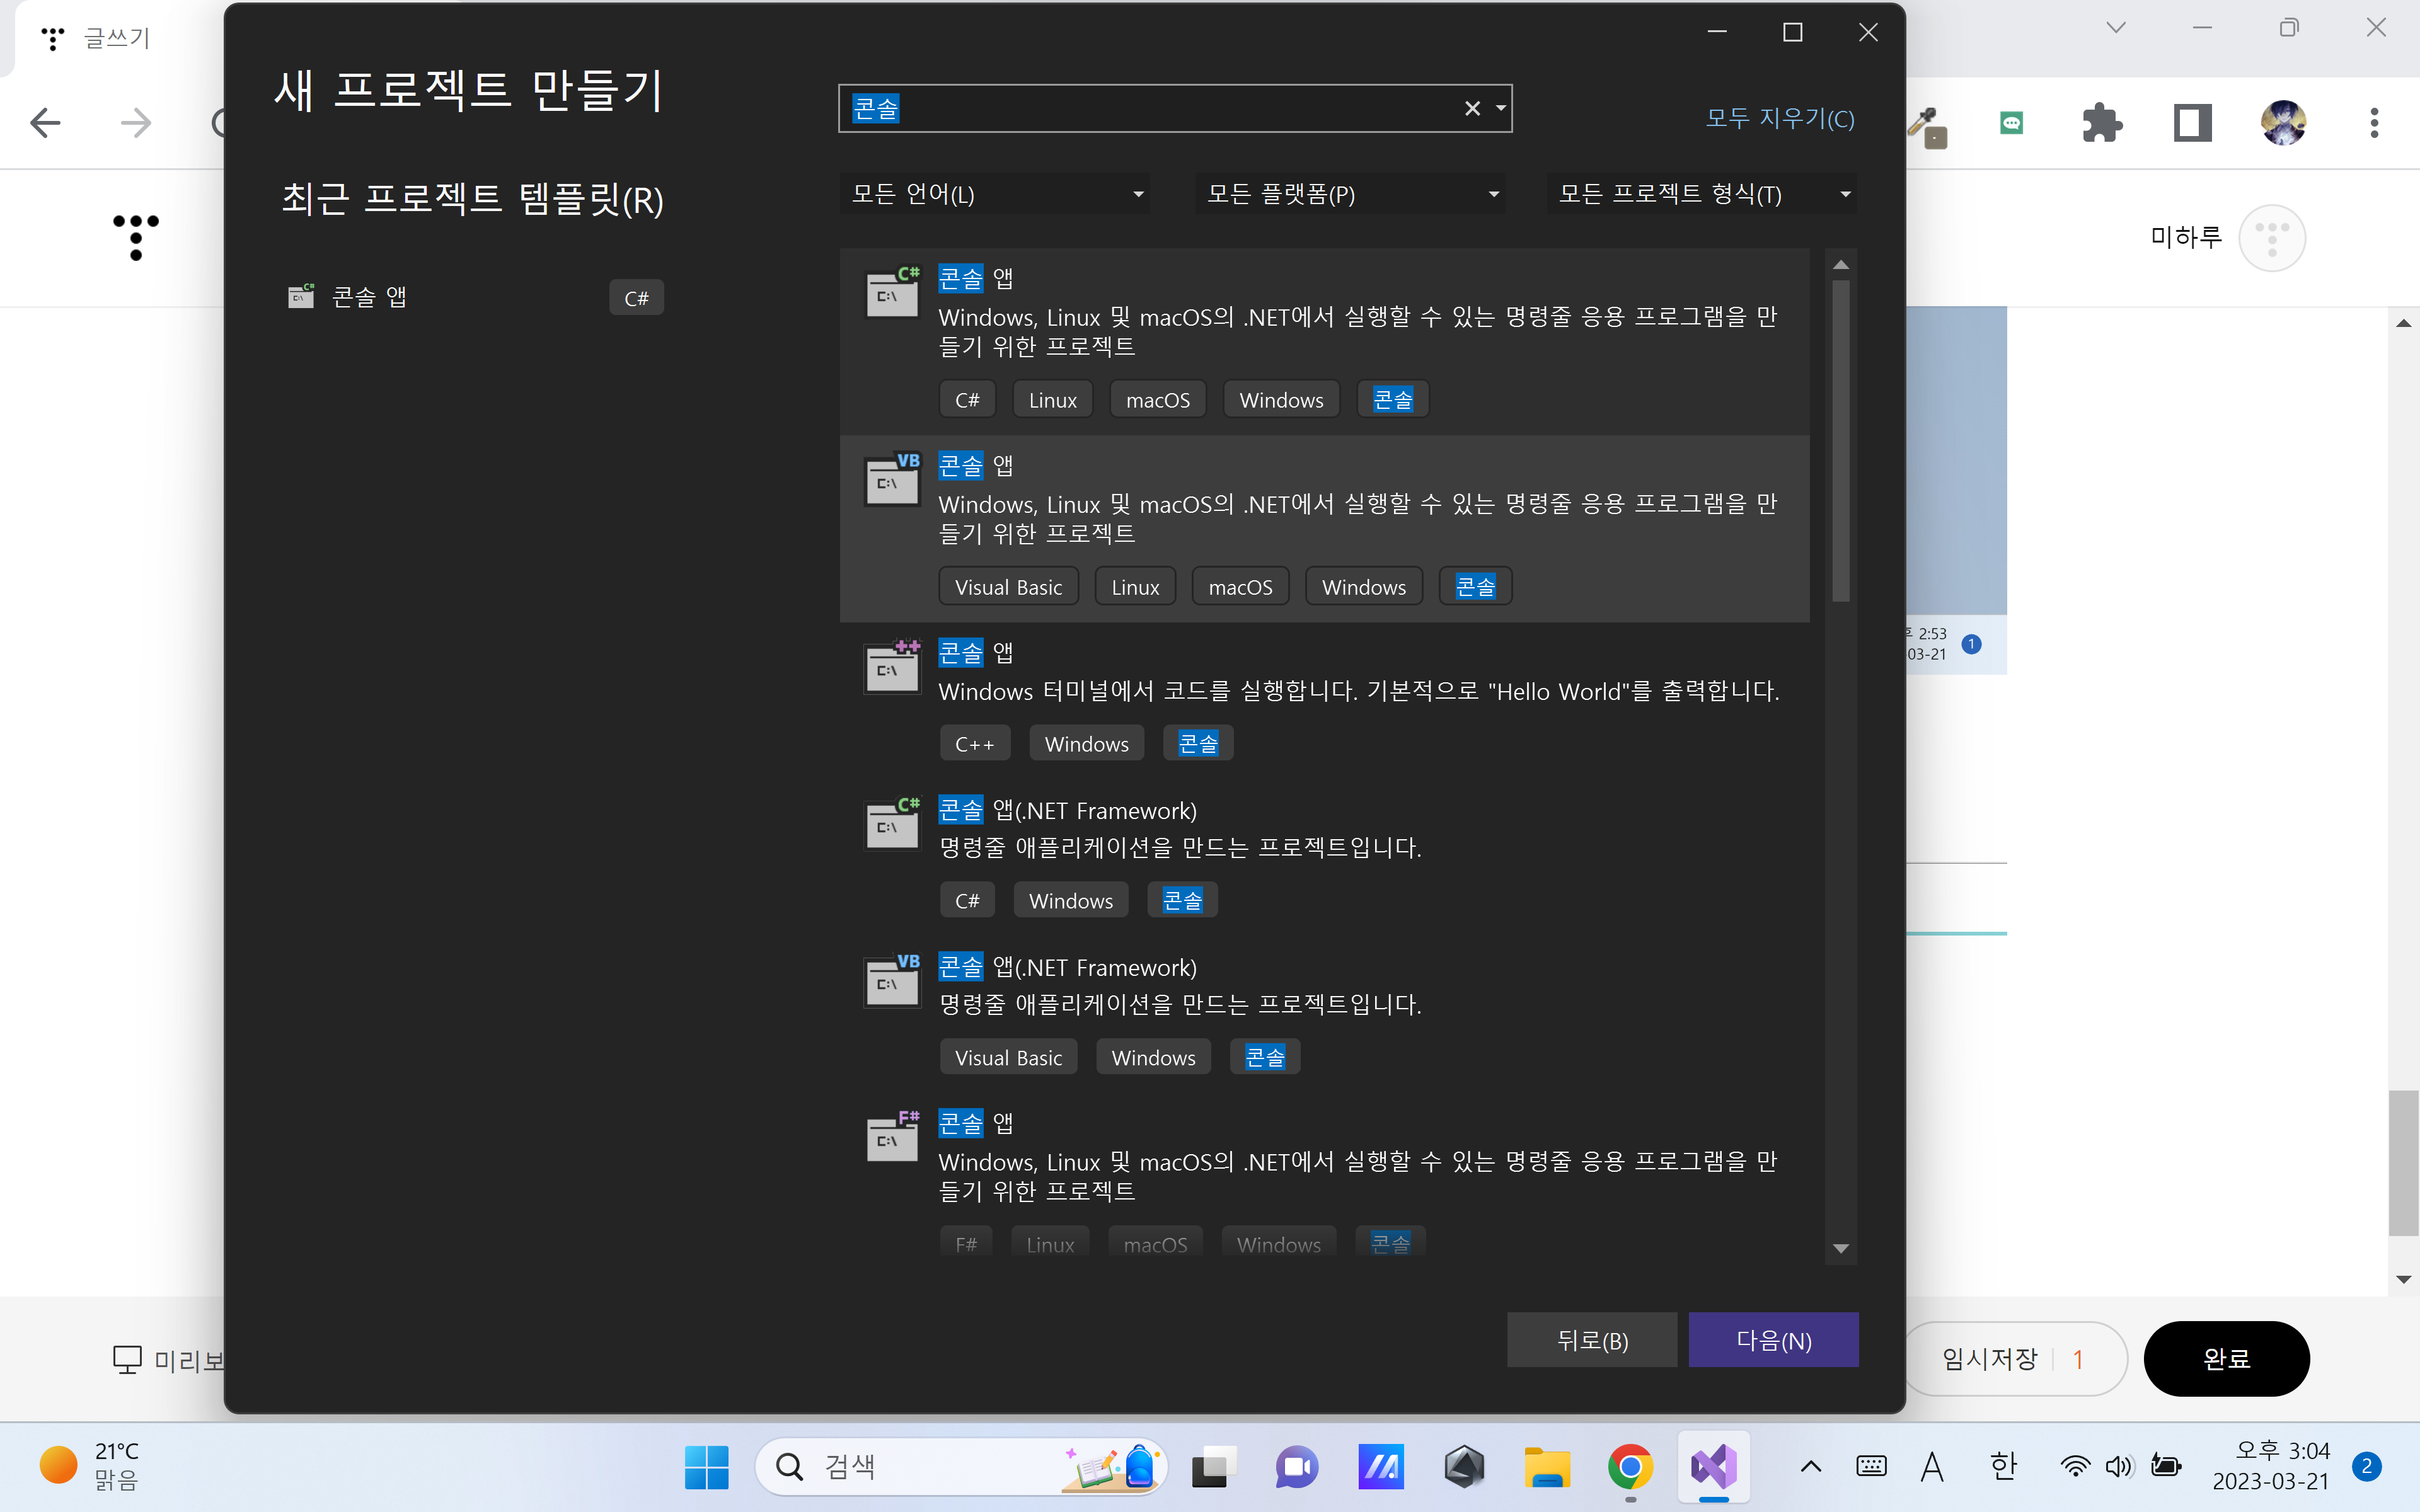The height and width of the screenshot is (1512, 2420).
Task: Expand the all platforms filter dropdown
Action: [1350, 194]
